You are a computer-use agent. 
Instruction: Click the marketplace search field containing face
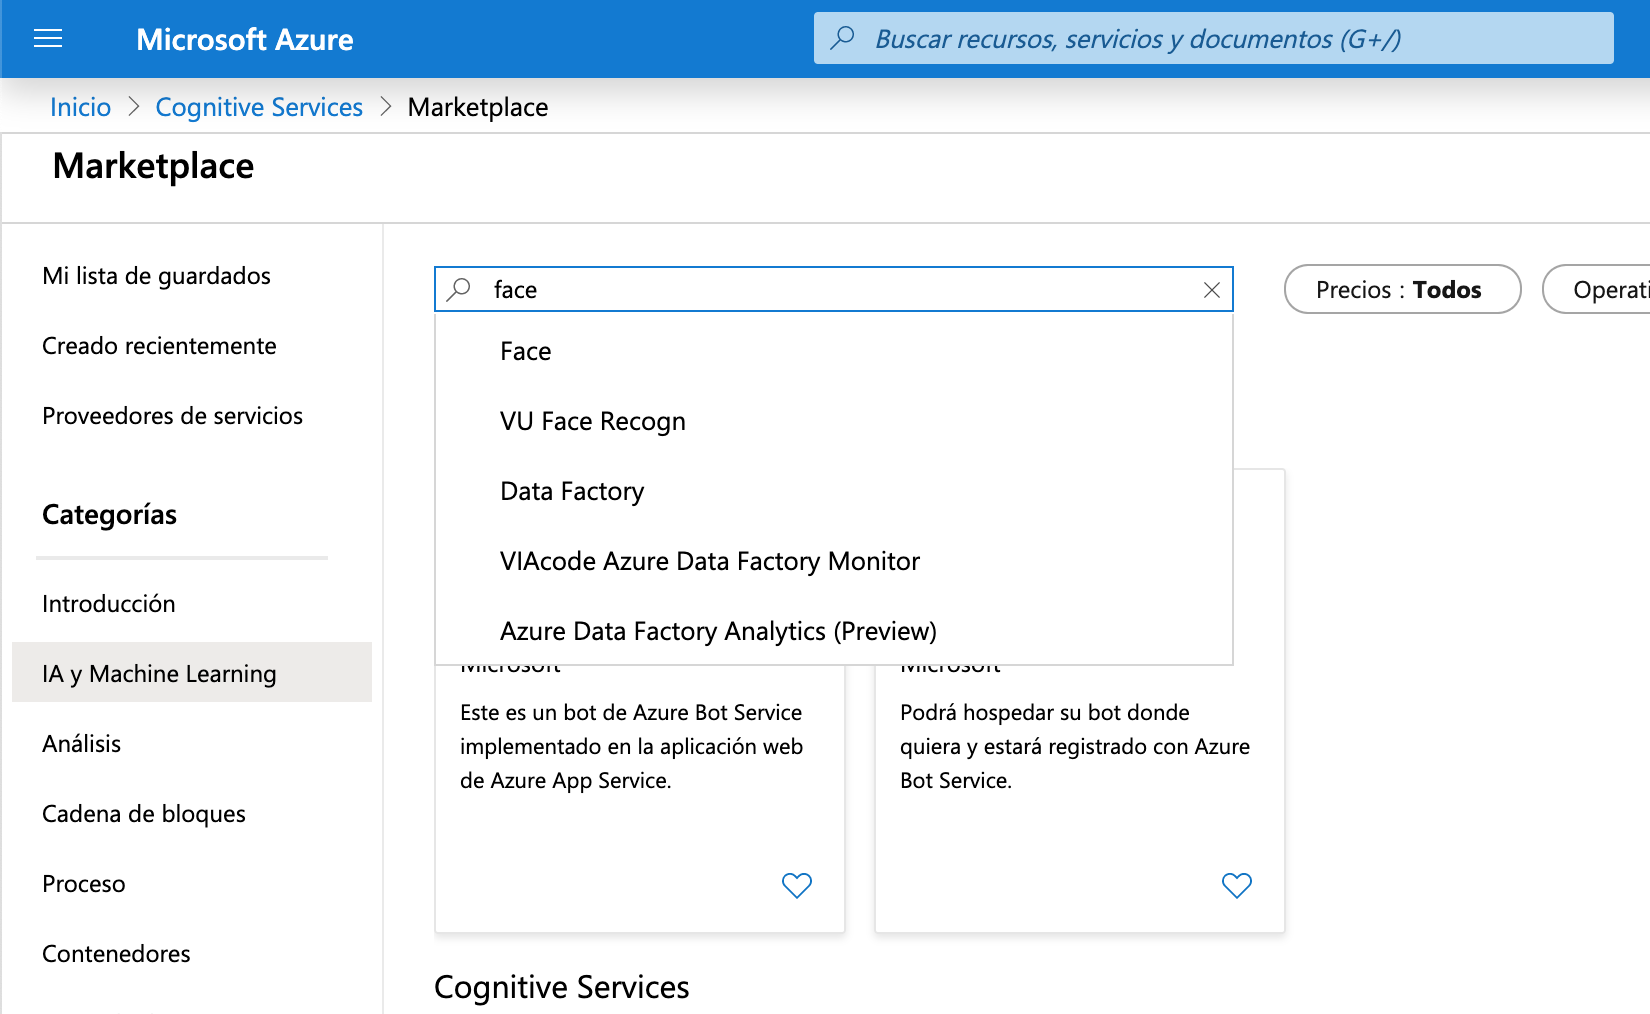click(833, 290)
